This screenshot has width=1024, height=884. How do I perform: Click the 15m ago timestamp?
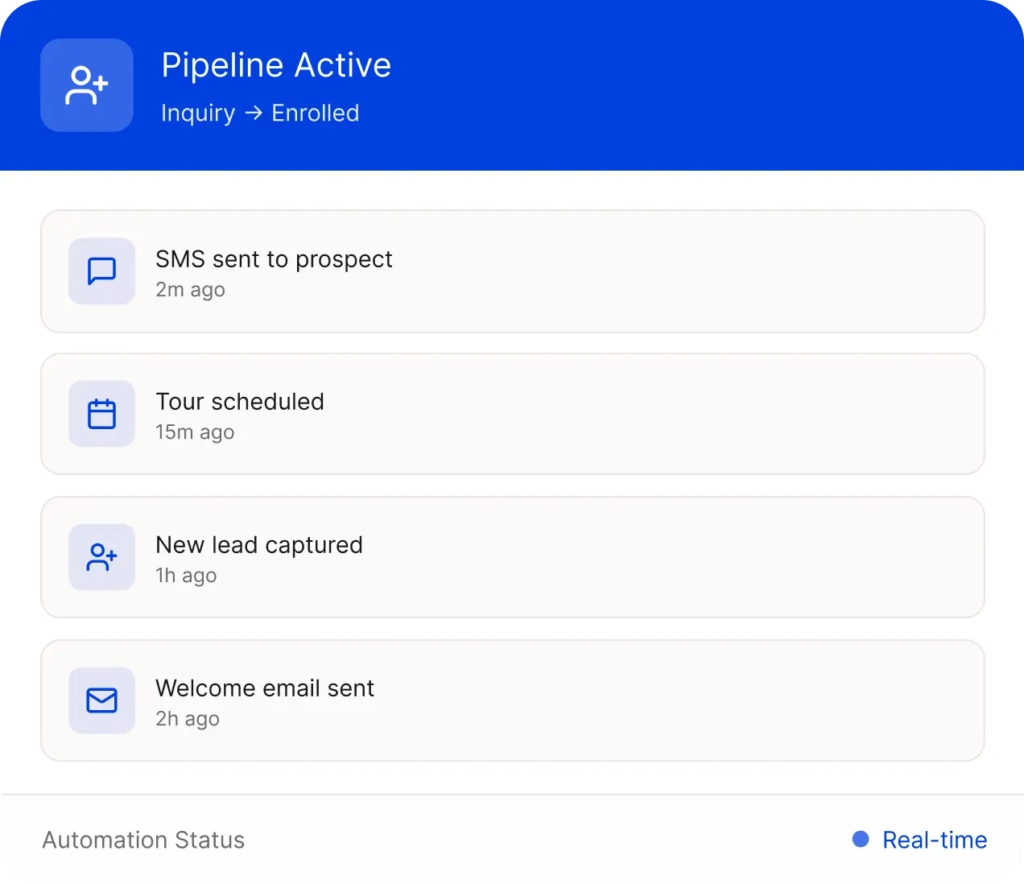(195, 433)
